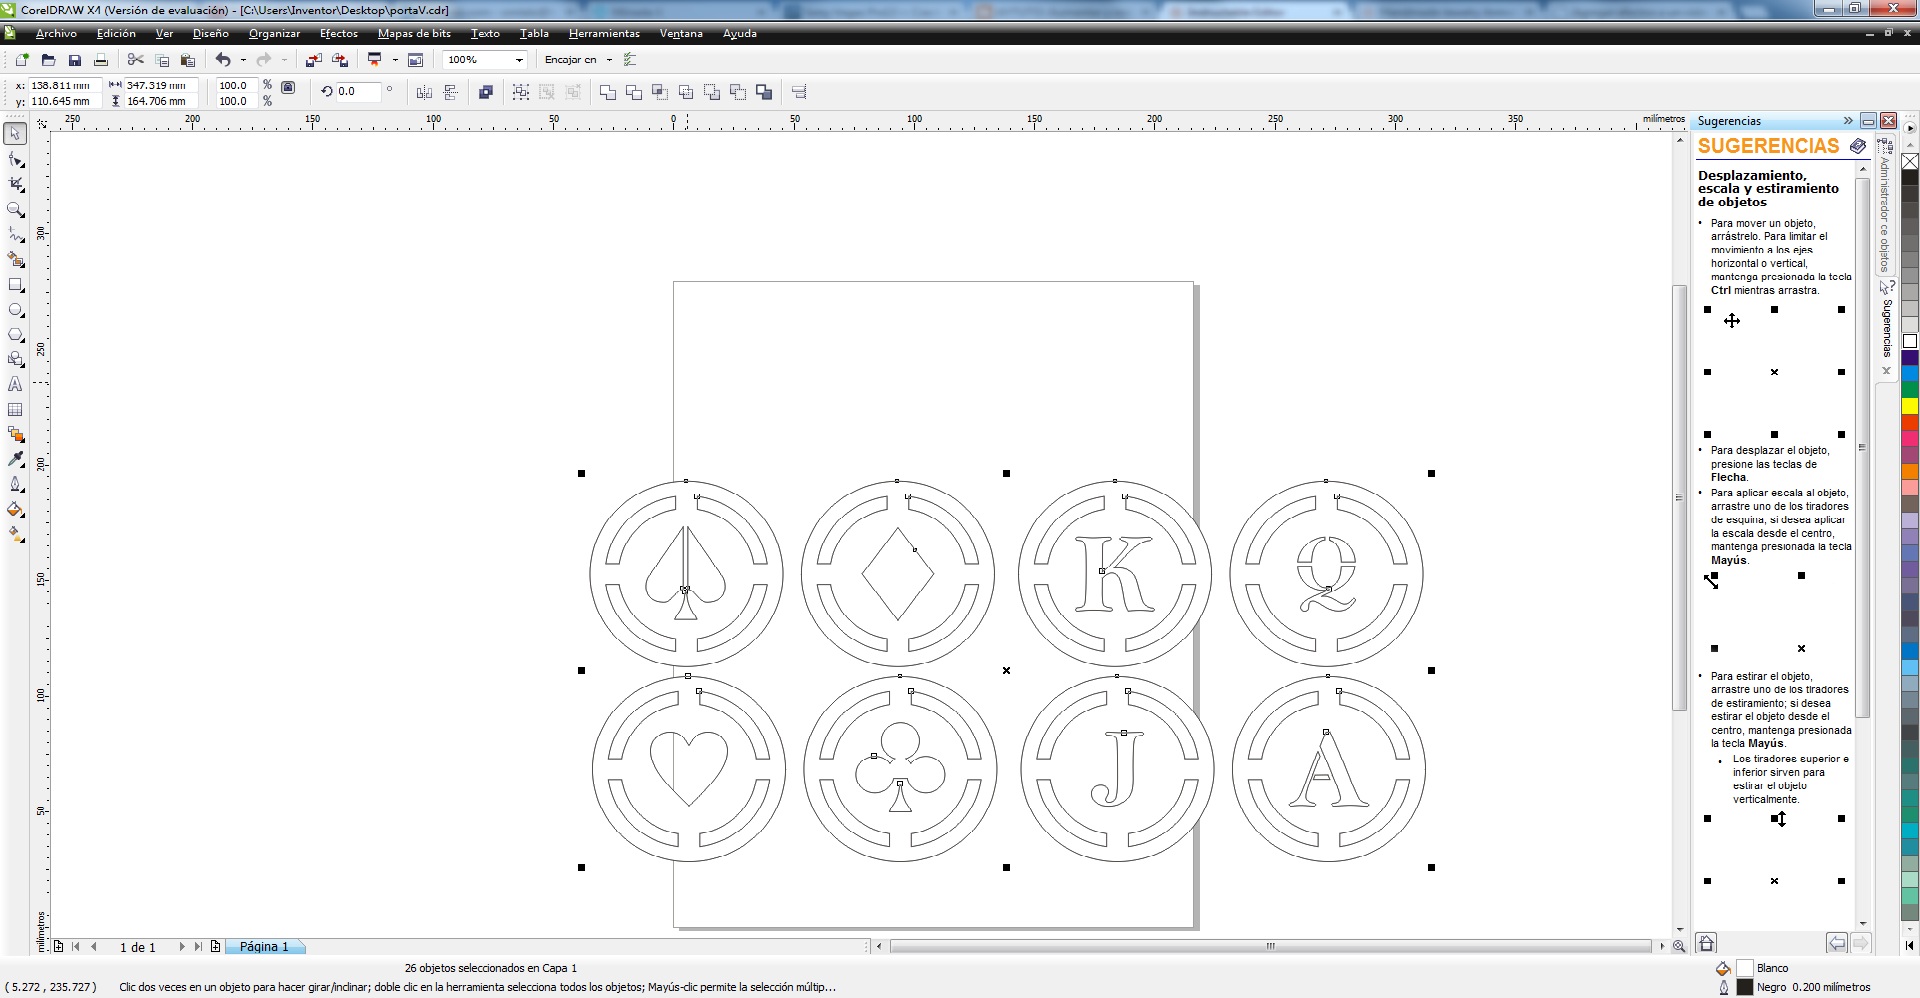Screen dimensions: 1920x998
Task: Open the Ayuda menu
Action: point(740,33)
